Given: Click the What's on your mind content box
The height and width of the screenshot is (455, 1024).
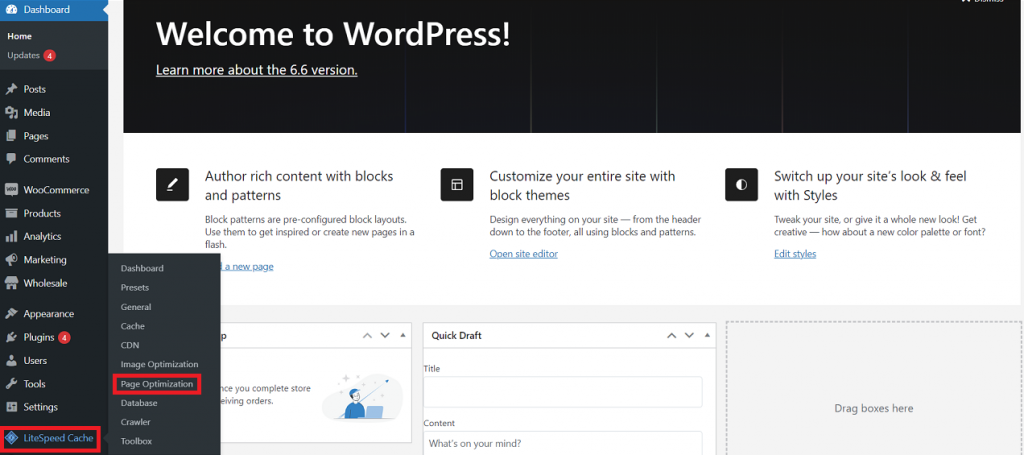Looking at the screenshot, I should (563, 443).
